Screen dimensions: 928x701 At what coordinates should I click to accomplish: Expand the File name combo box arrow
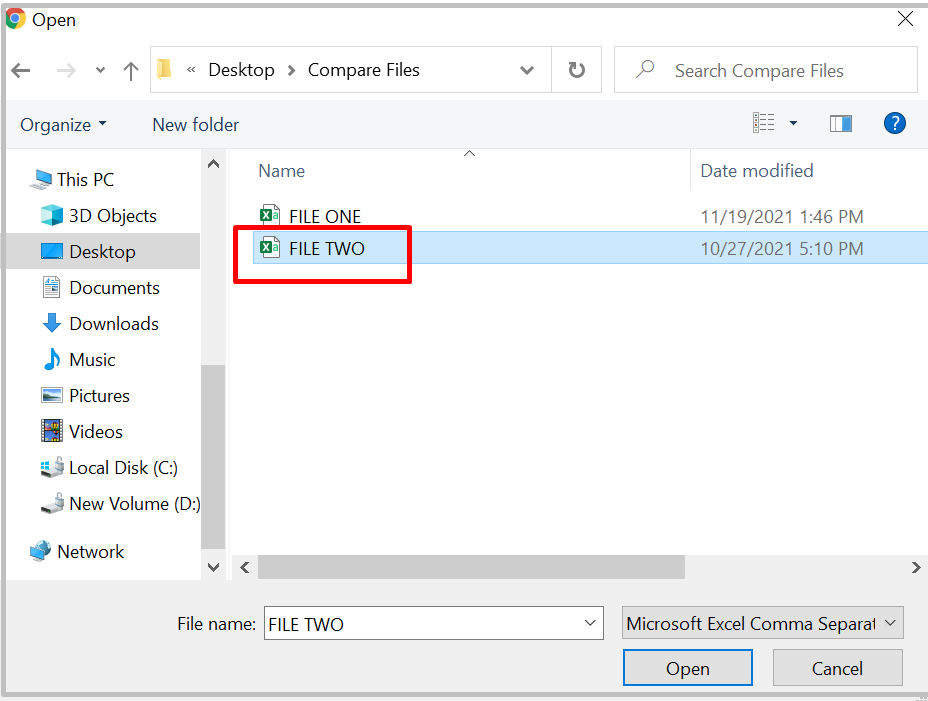point(590,622)
